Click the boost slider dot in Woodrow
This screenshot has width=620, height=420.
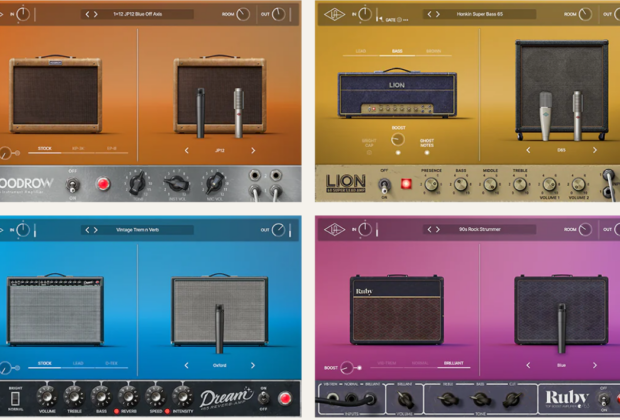coord(17,153)
